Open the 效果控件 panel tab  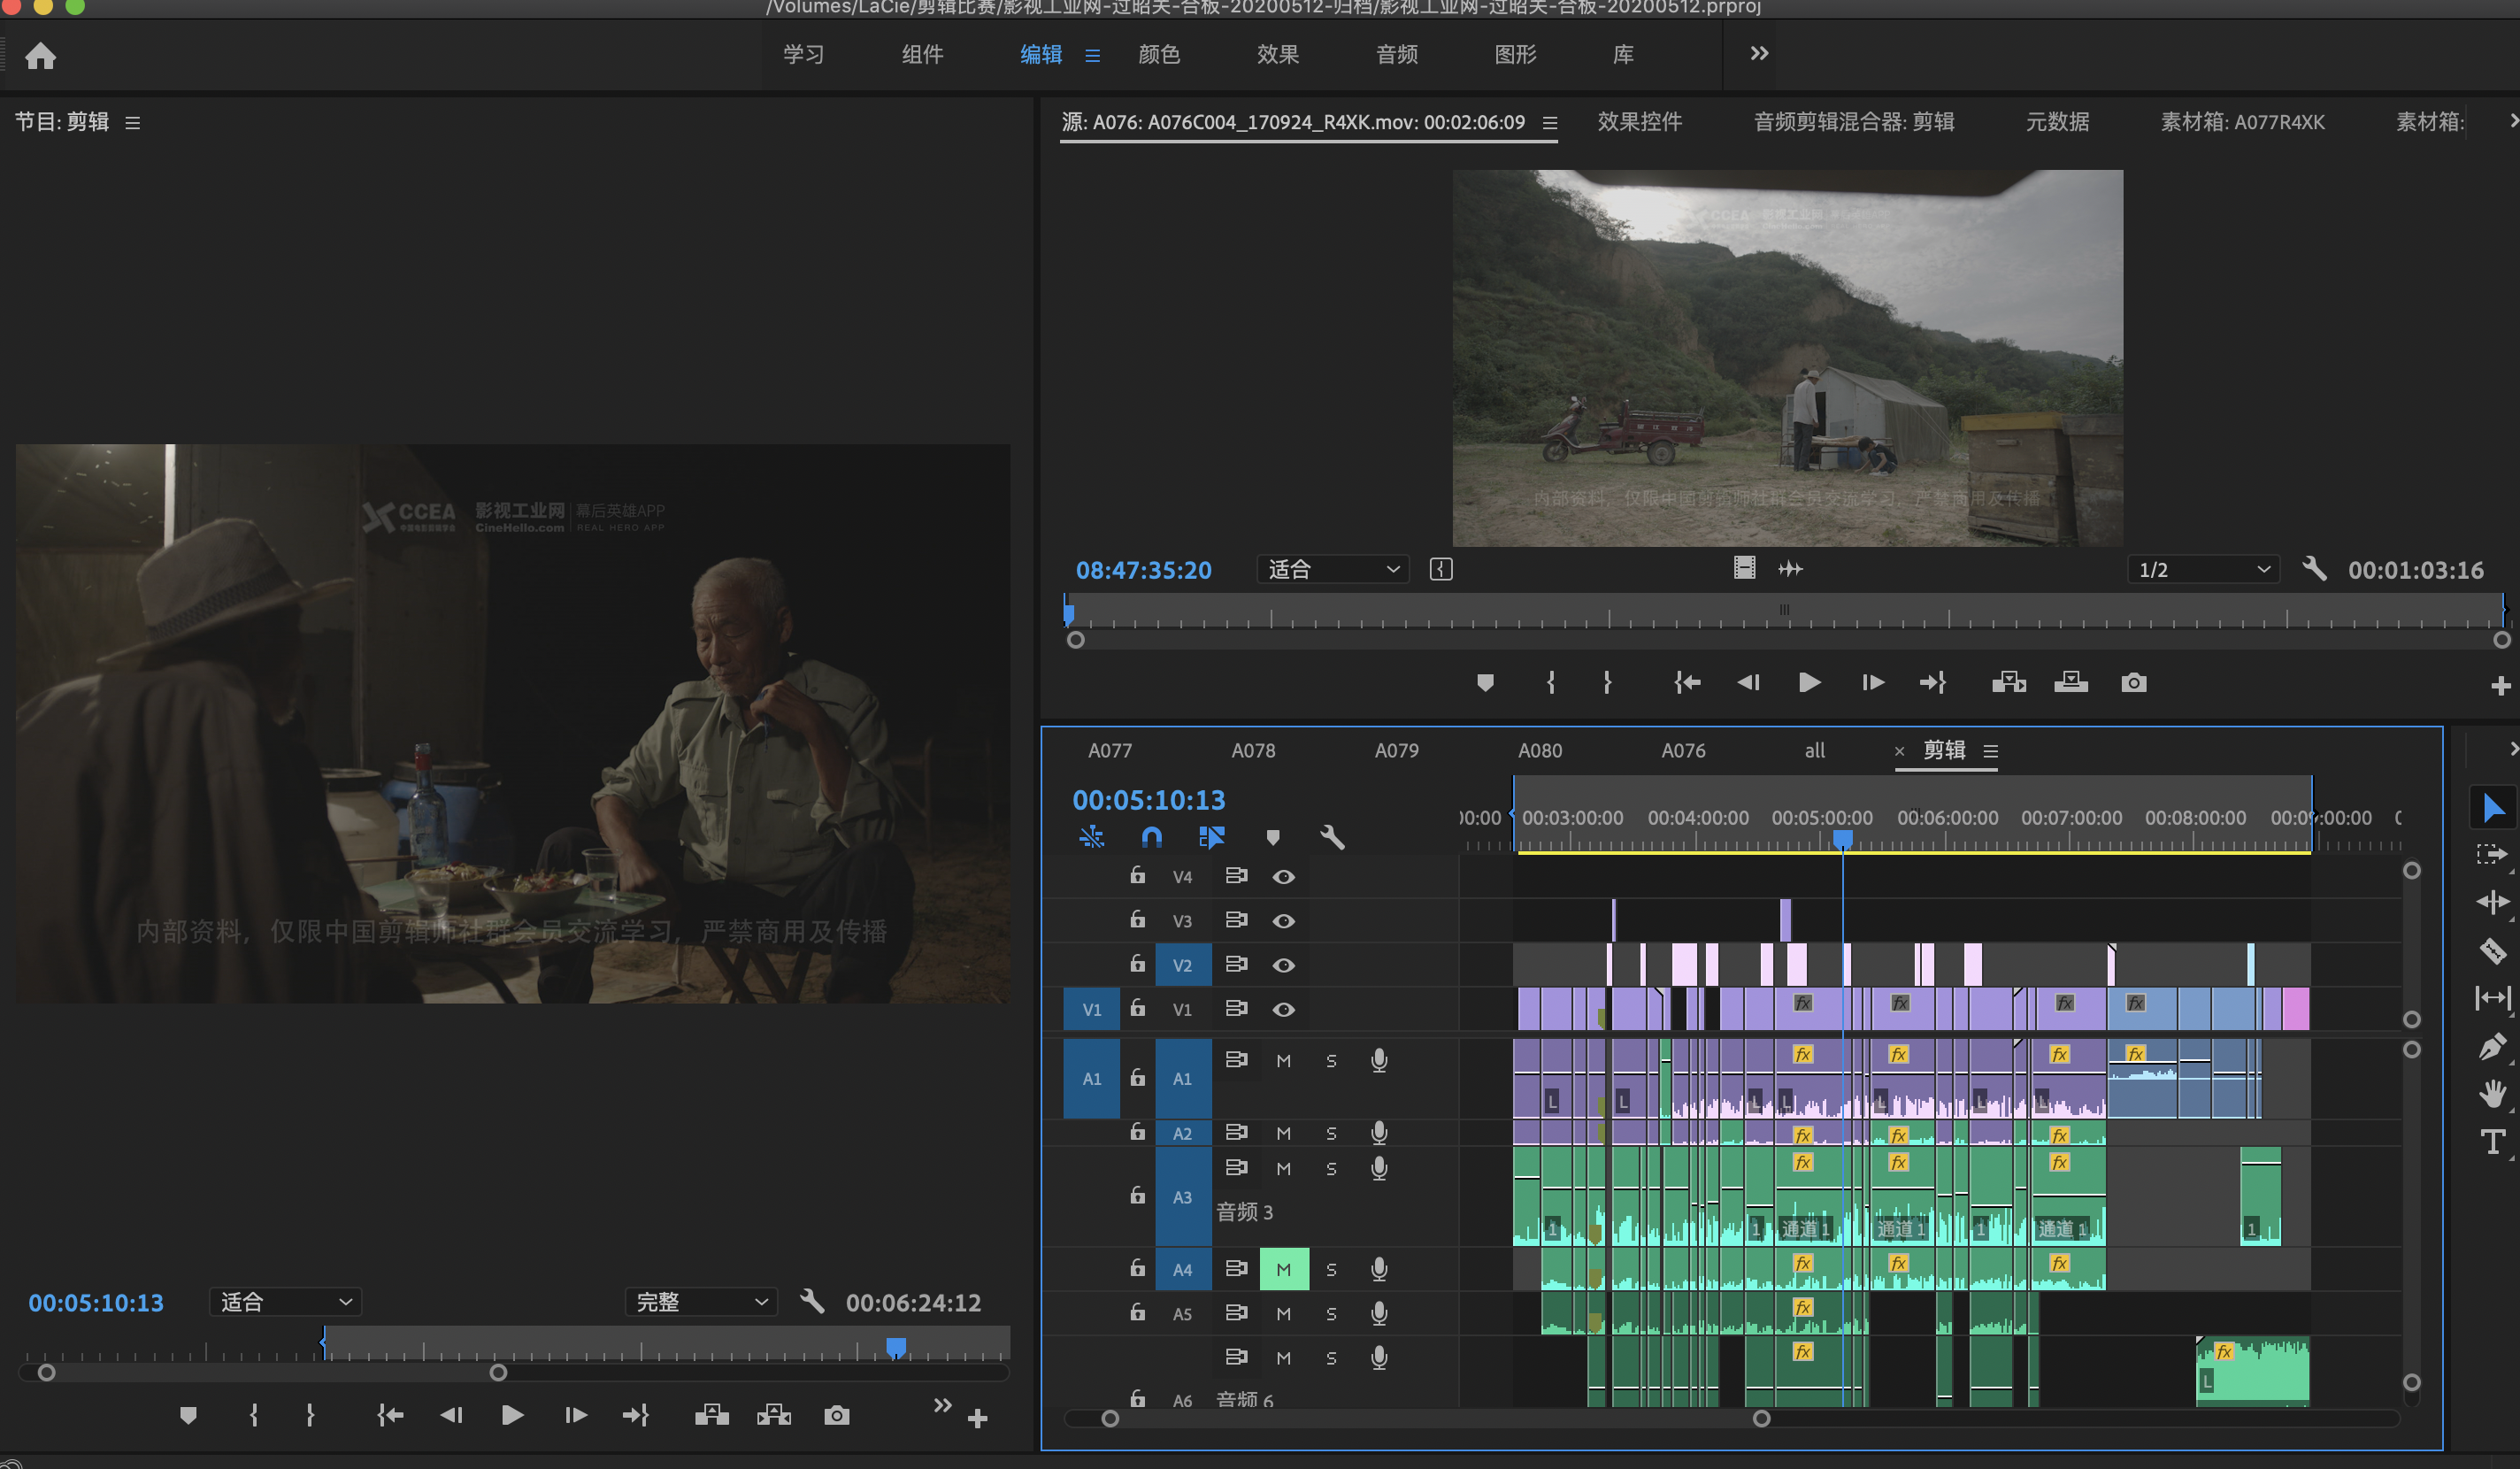(x=1639, y=122)
